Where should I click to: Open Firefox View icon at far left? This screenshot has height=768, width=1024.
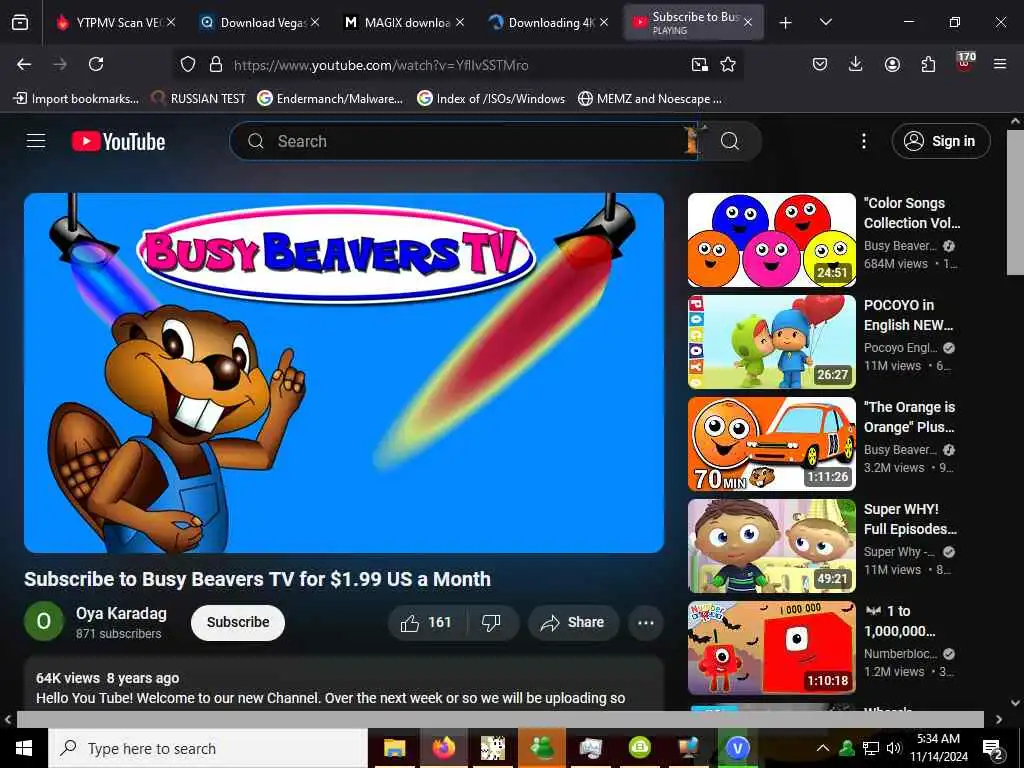pyautogui.click(x=20, y=22)
